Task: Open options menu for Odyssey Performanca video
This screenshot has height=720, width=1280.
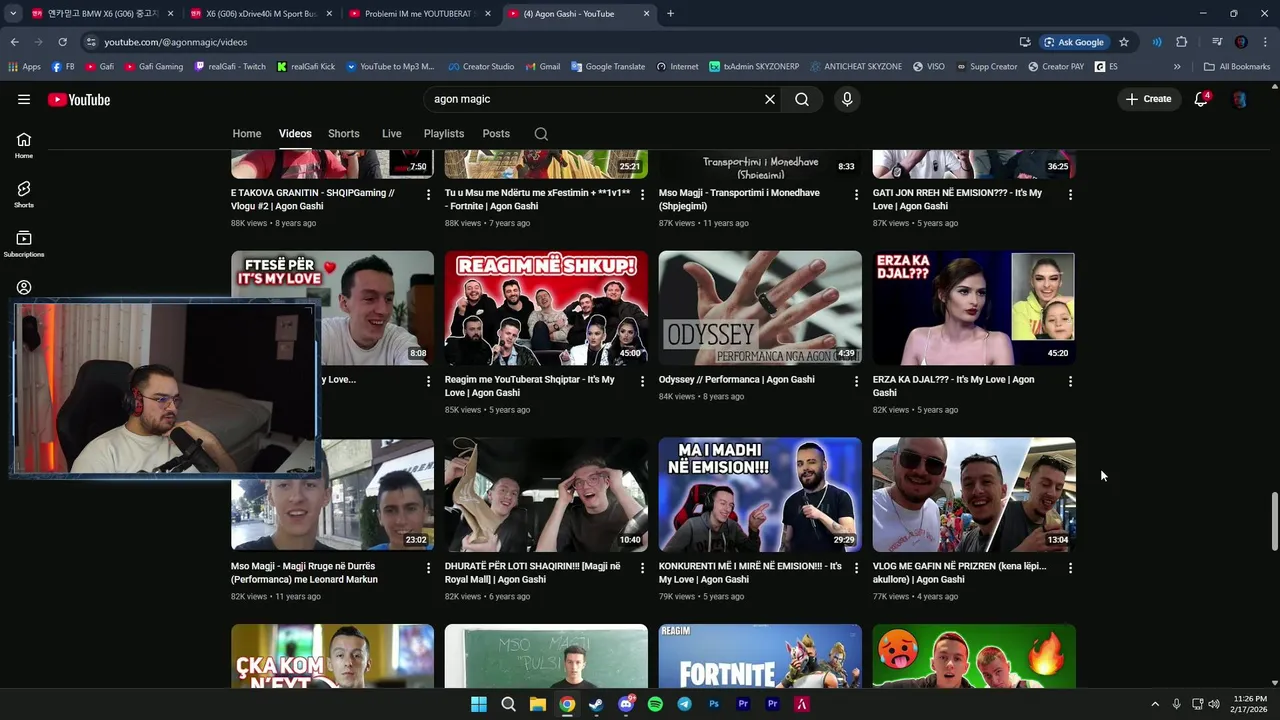Action: (856, 381)
